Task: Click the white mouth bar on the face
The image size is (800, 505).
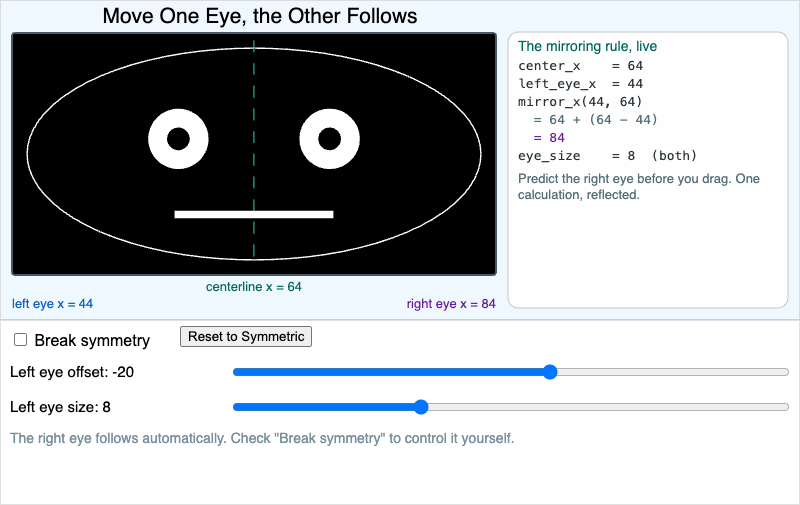Action: tap(254, 214)
